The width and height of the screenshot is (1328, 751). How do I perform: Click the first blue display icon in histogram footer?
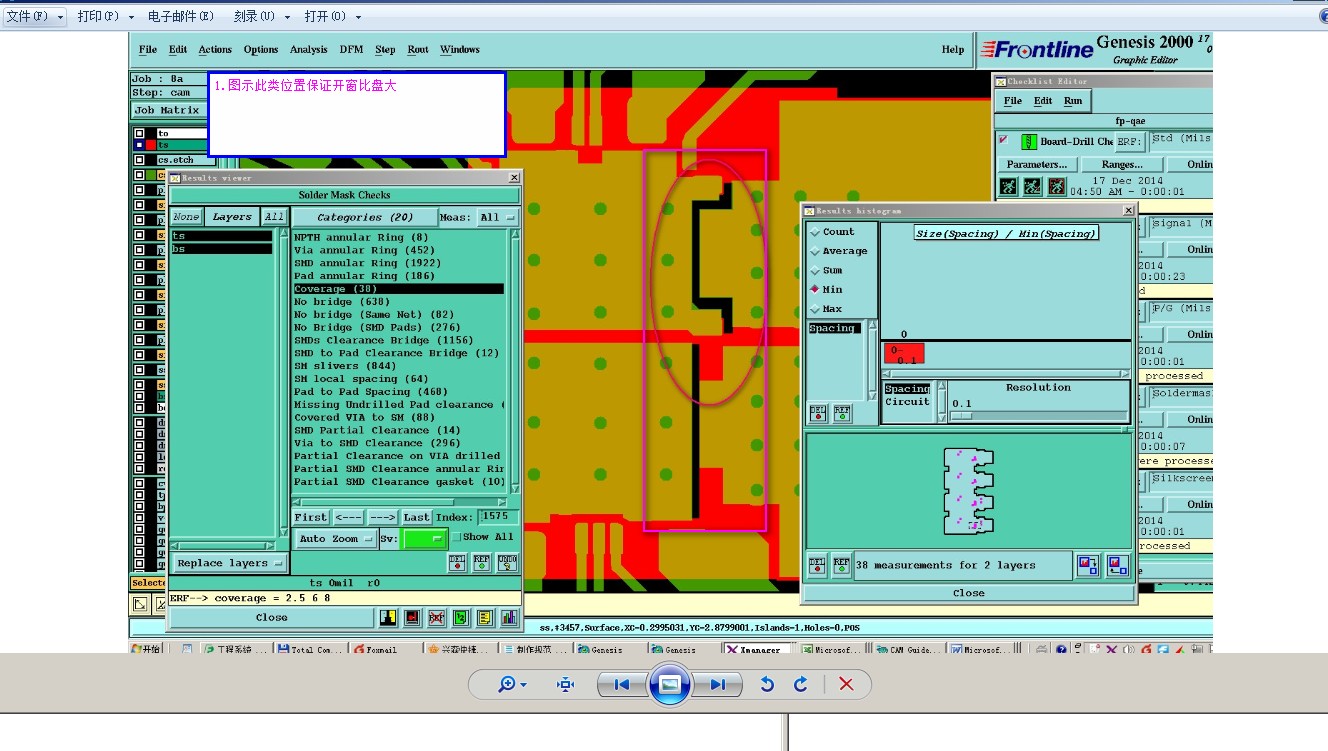1088,566
